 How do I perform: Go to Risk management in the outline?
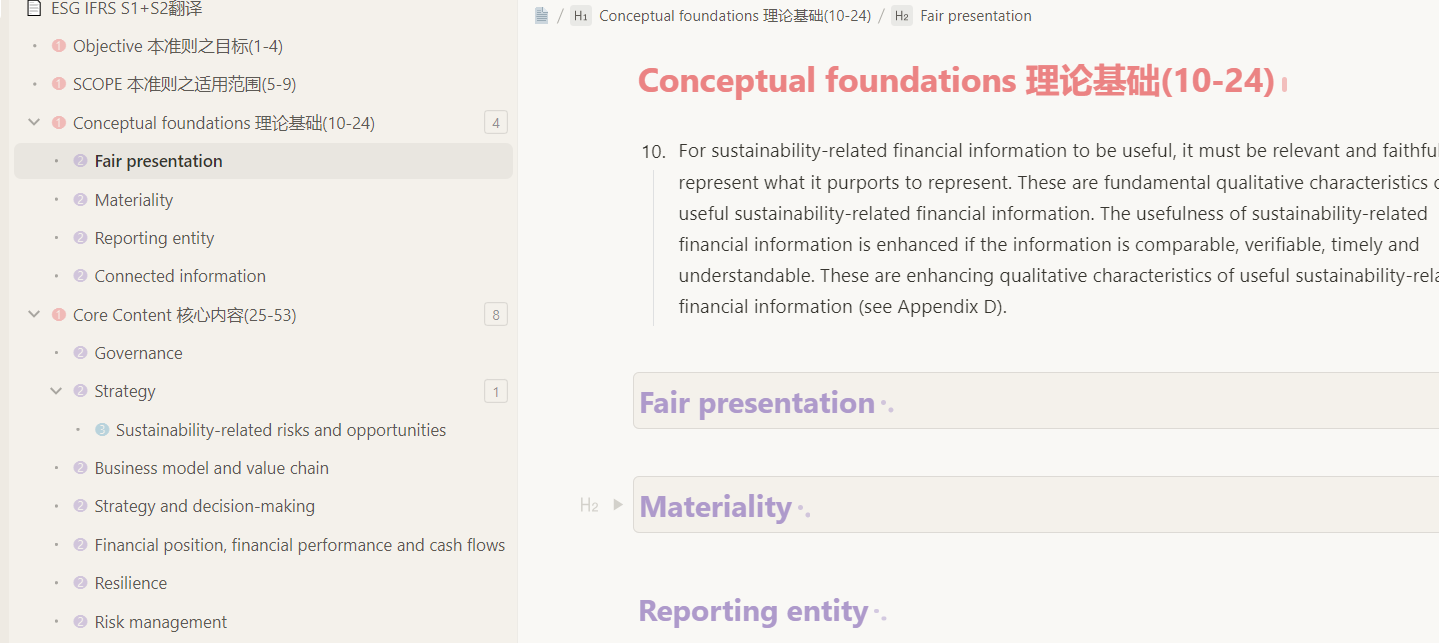click(160, 622)
